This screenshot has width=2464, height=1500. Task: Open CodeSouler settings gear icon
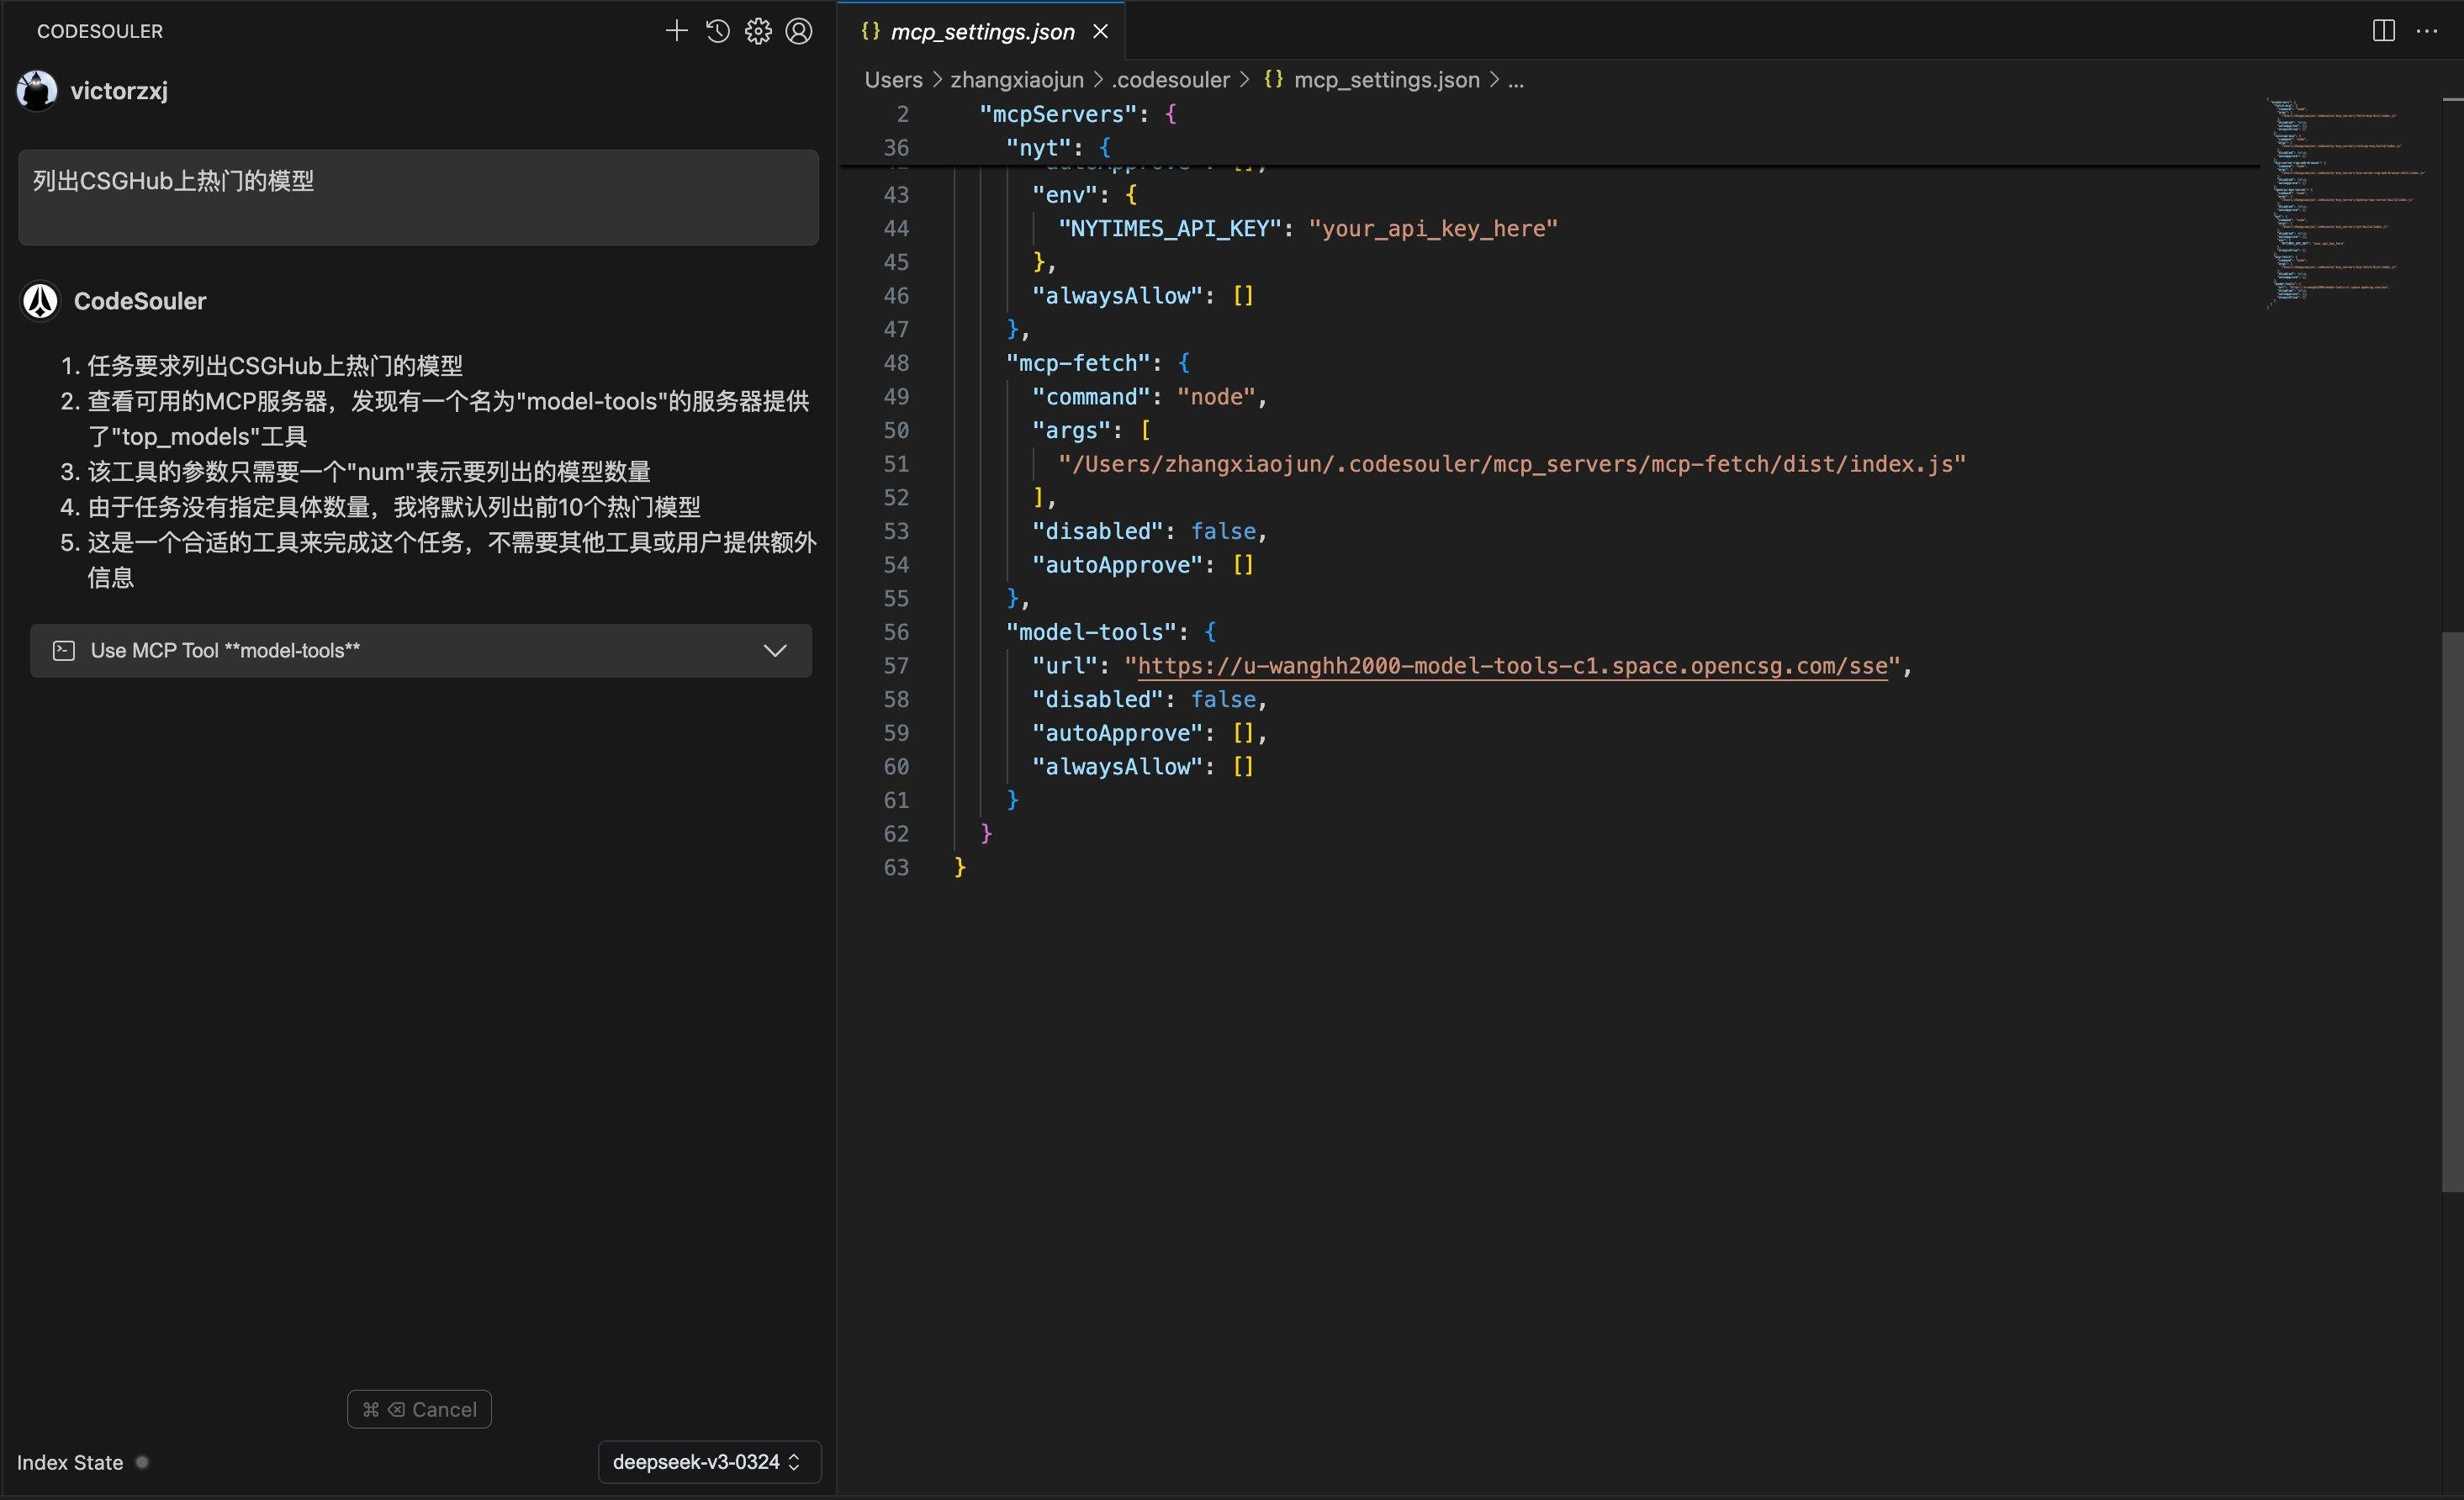[758, 31]
